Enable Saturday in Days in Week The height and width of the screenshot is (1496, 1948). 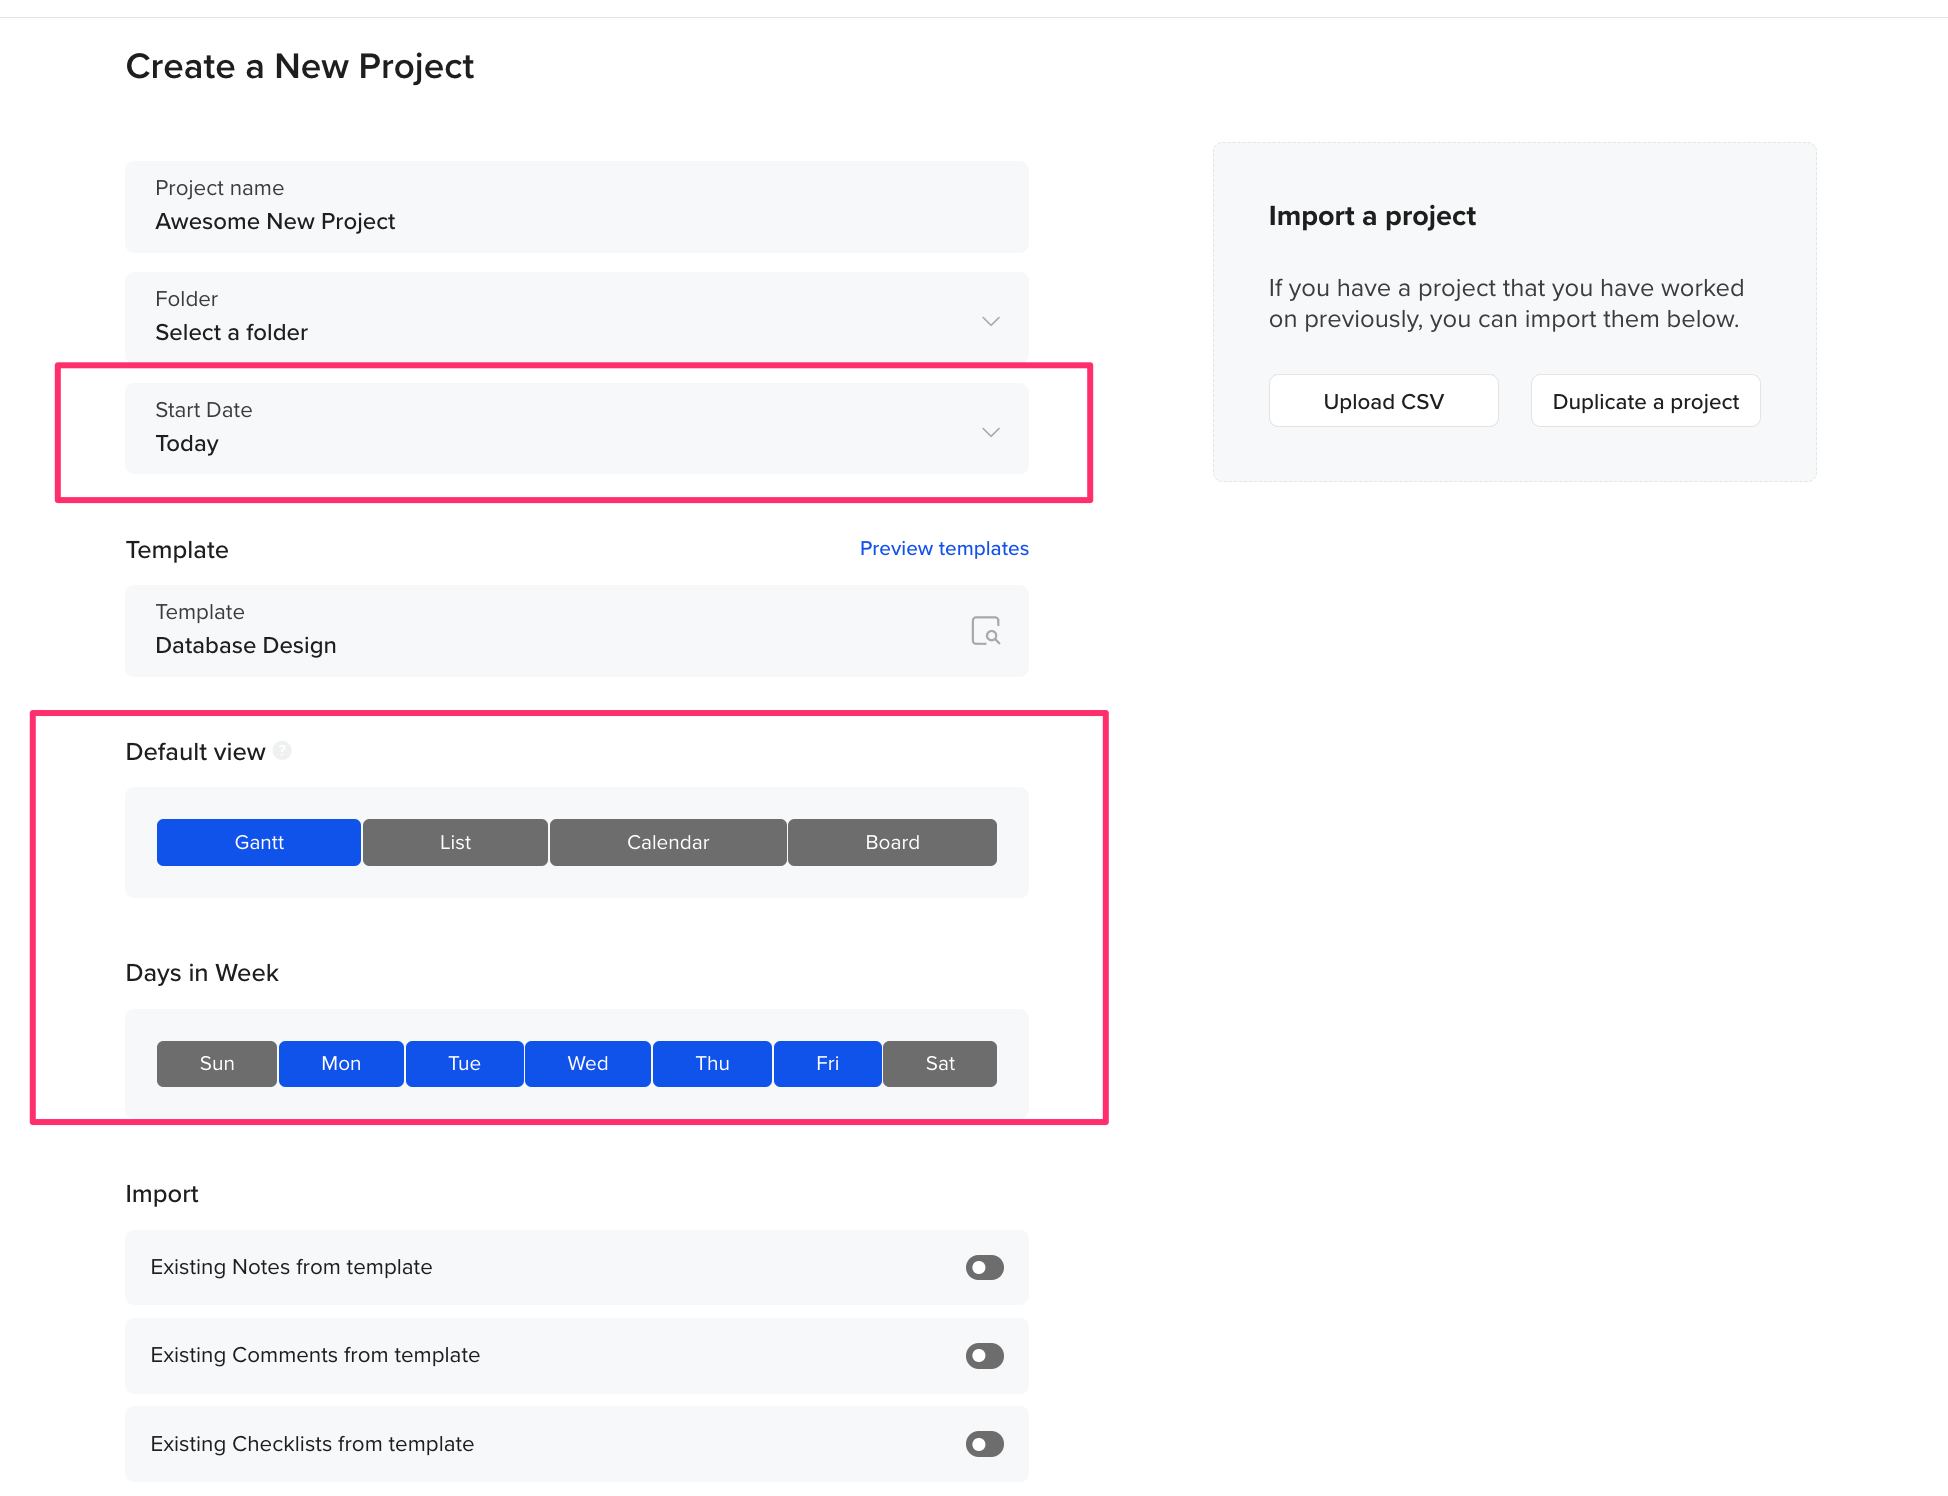[939, 1063]
